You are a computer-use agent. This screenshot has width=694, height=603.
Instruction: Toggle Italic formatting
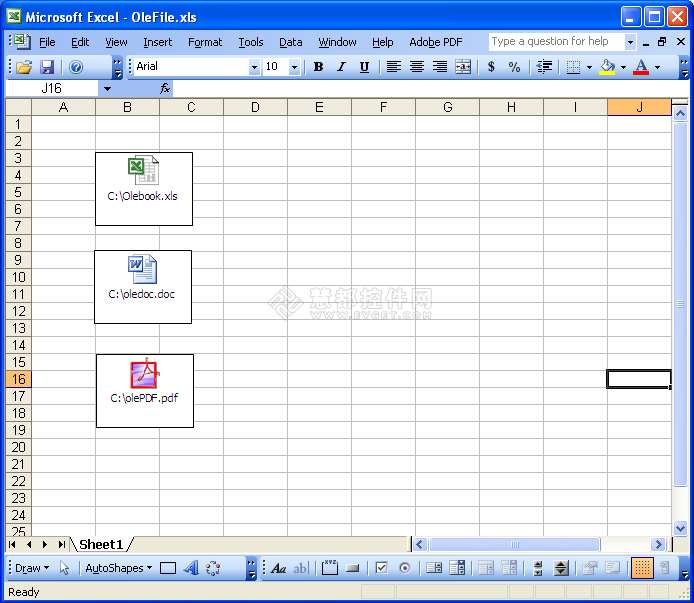tap(341, 67)
